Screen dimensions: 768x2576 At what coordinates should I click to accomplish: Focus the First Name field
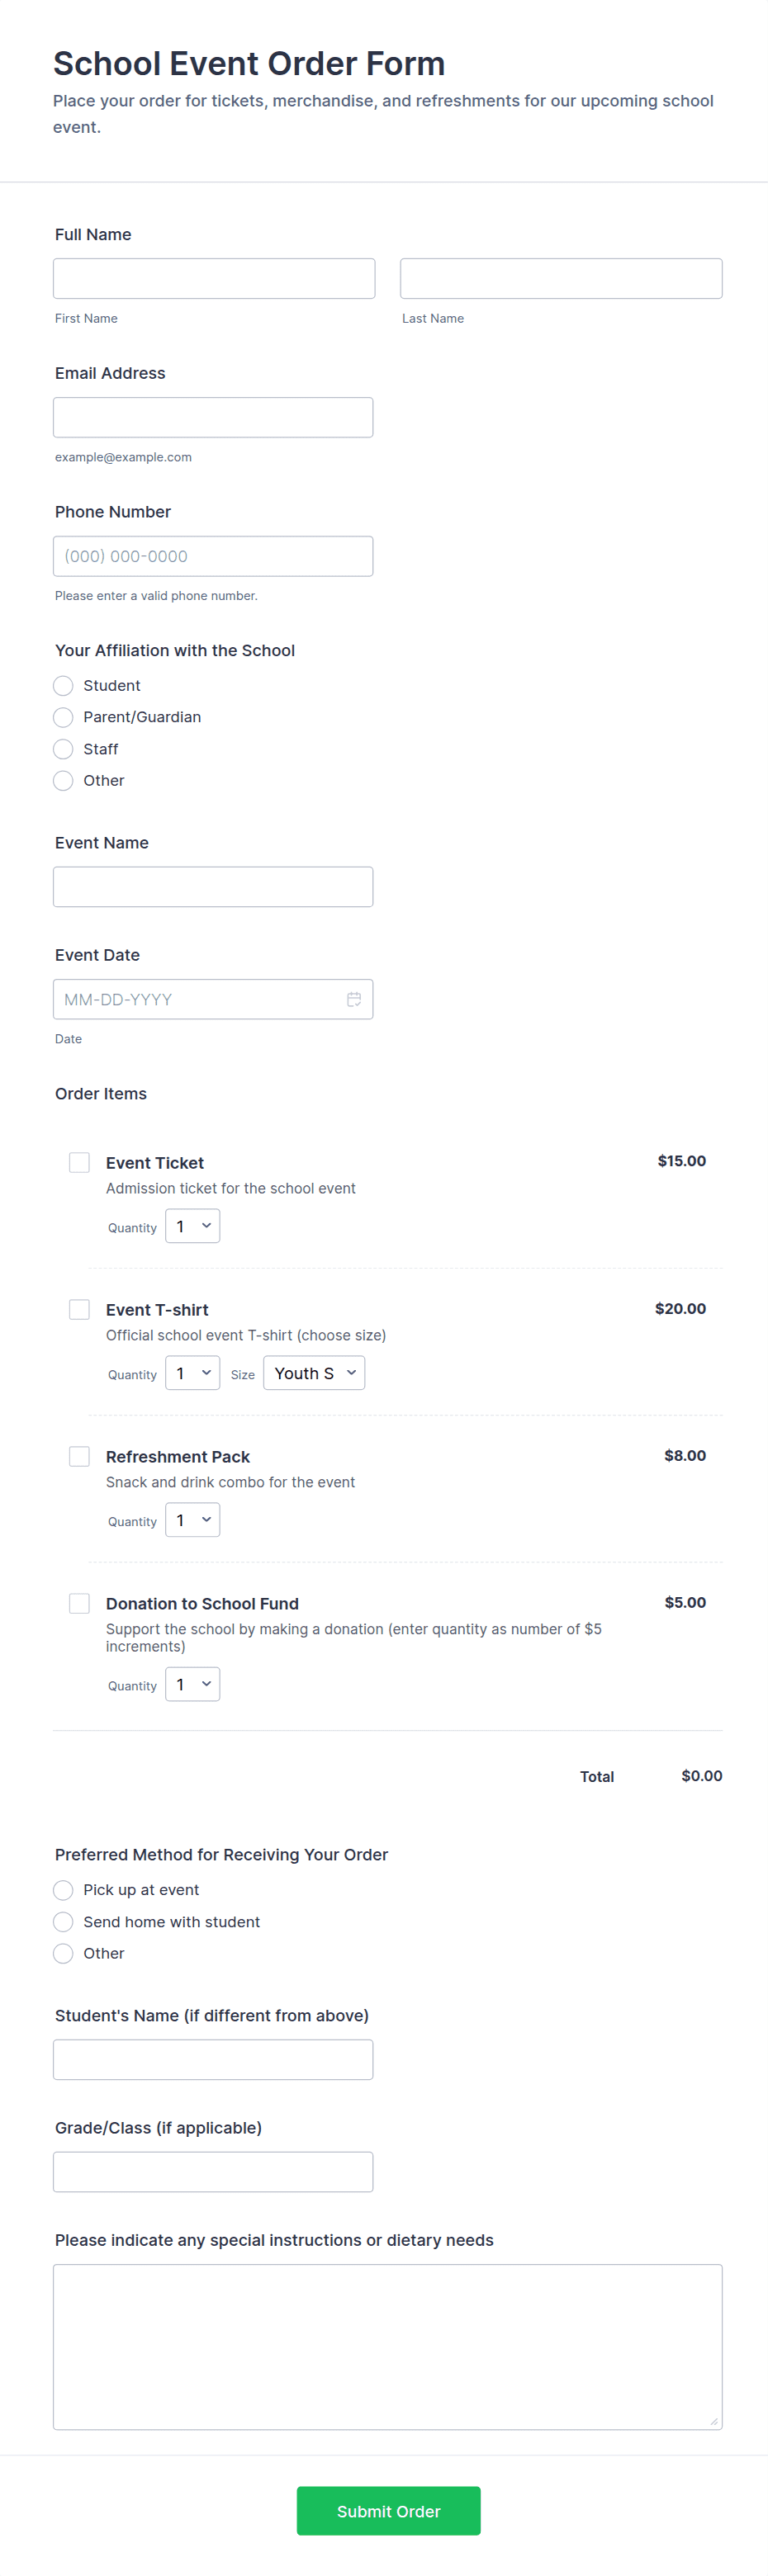coord(214,279)
